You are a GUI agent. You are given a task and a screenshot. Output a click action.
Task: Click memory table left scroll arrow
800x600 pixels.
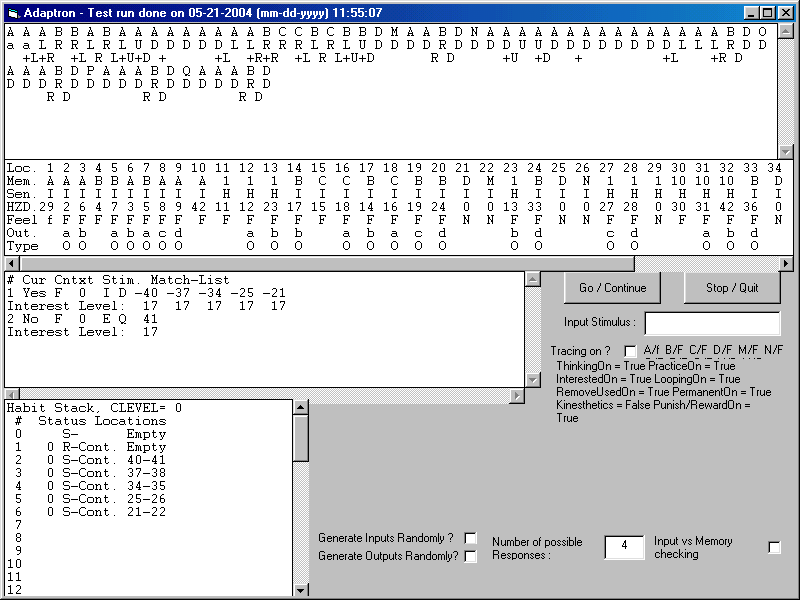point(12,264)
